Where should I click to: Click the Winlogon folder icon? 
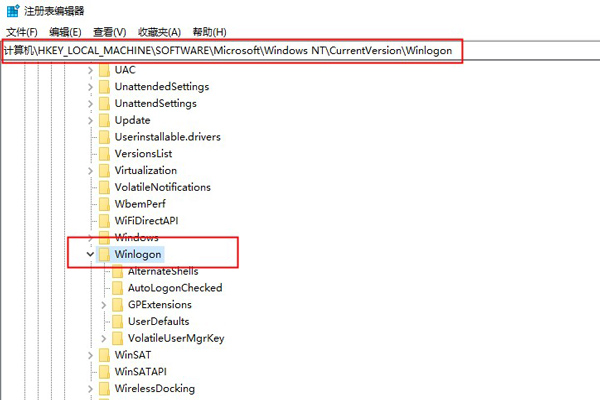(x=104, y=254)
